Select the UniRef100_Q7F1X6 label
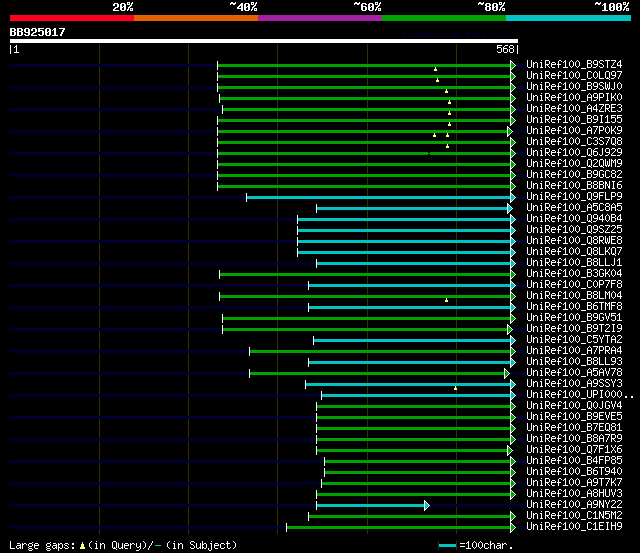Image resolution: width=640 pixels, height=553 pixels. 574,450
